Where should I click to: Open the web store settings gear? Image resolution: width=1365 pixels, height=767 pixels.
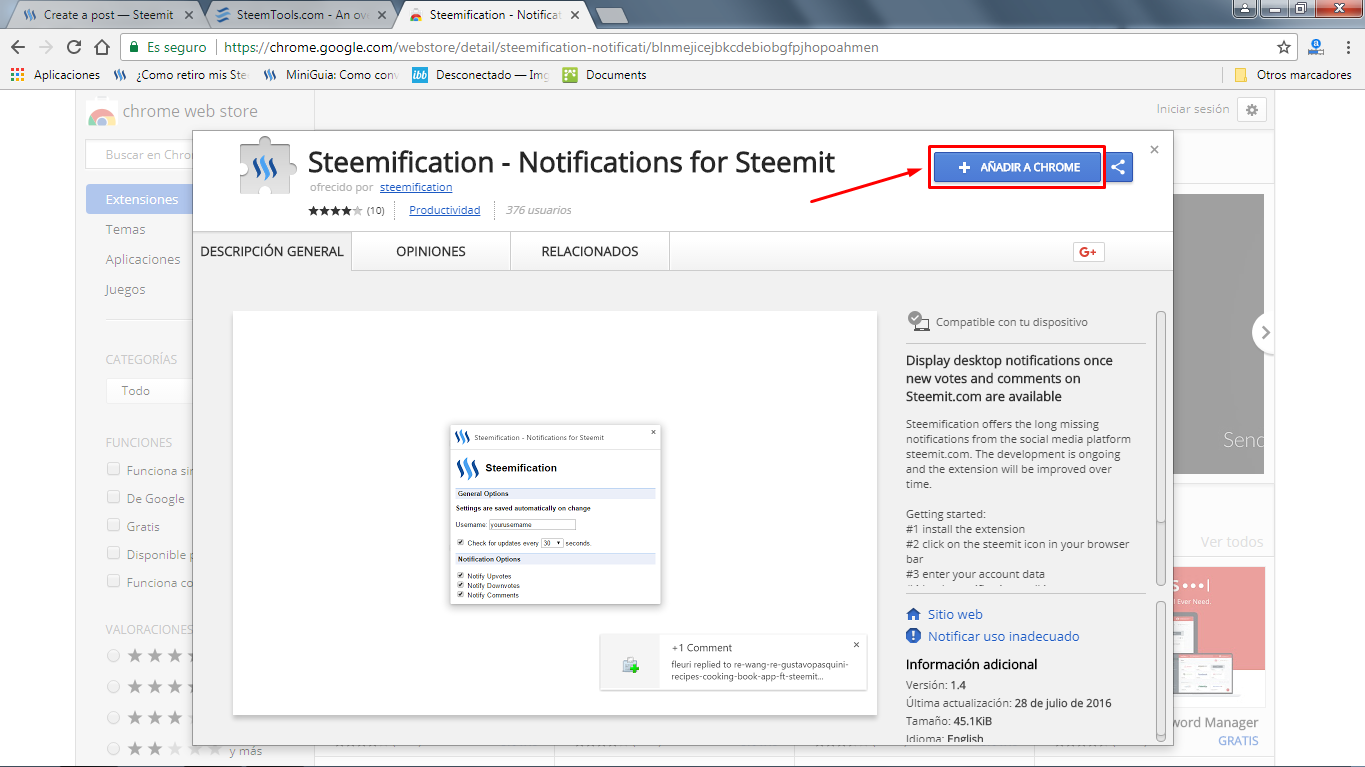point(1252,109)
